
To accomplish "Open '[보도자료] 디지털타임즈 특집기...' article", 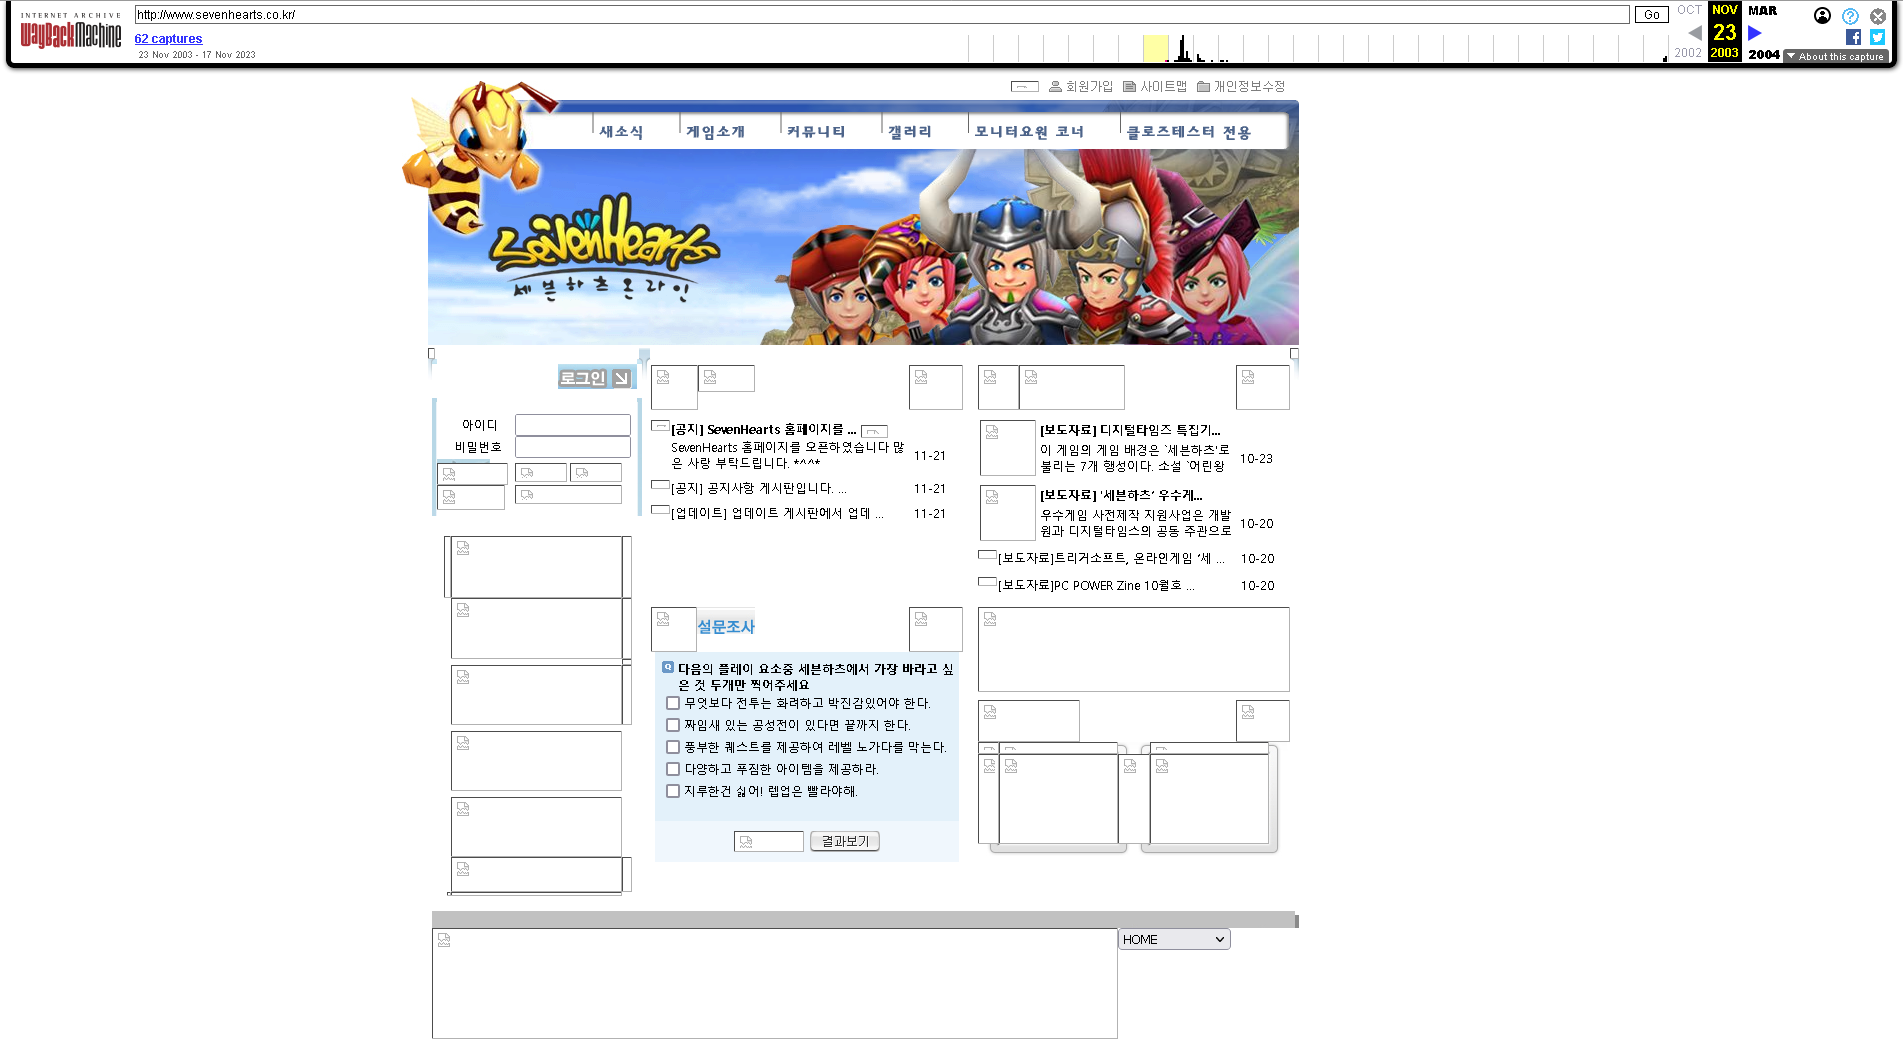I will tap(1130, 431).
